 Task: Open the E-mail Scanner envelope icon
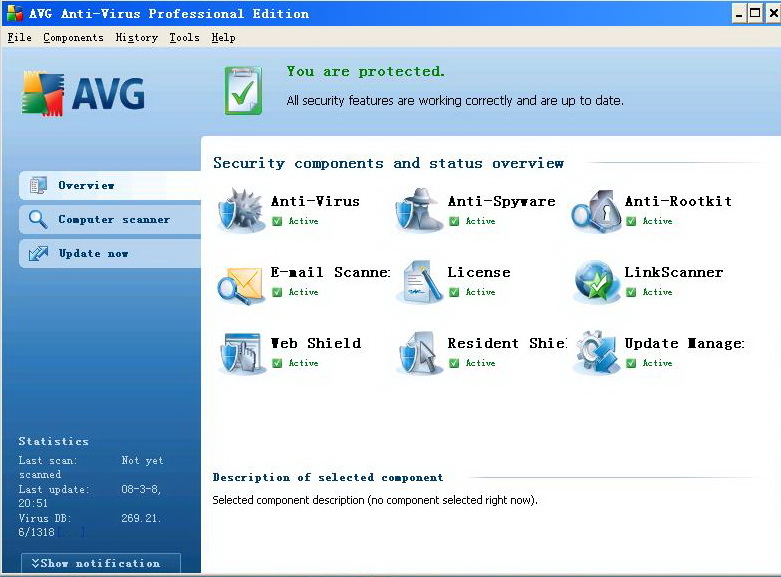point(240,285)
